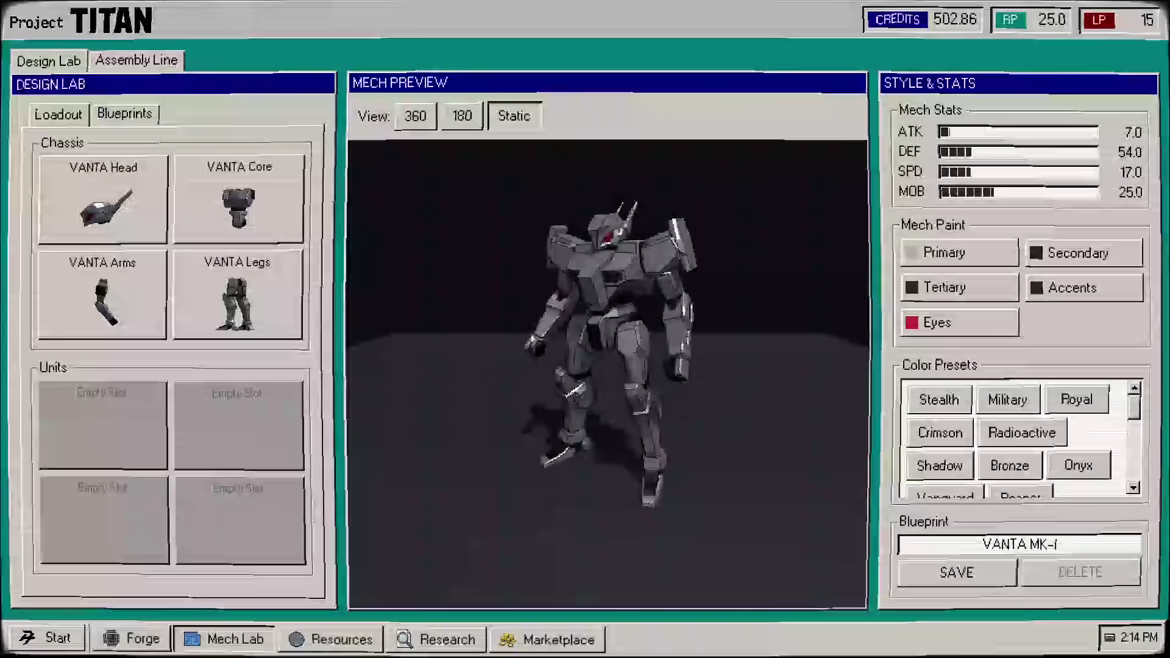1170x658 pixels.
Task: Click the DEF stat bar
Action: pyautogui.click(x=1019, y=152)
